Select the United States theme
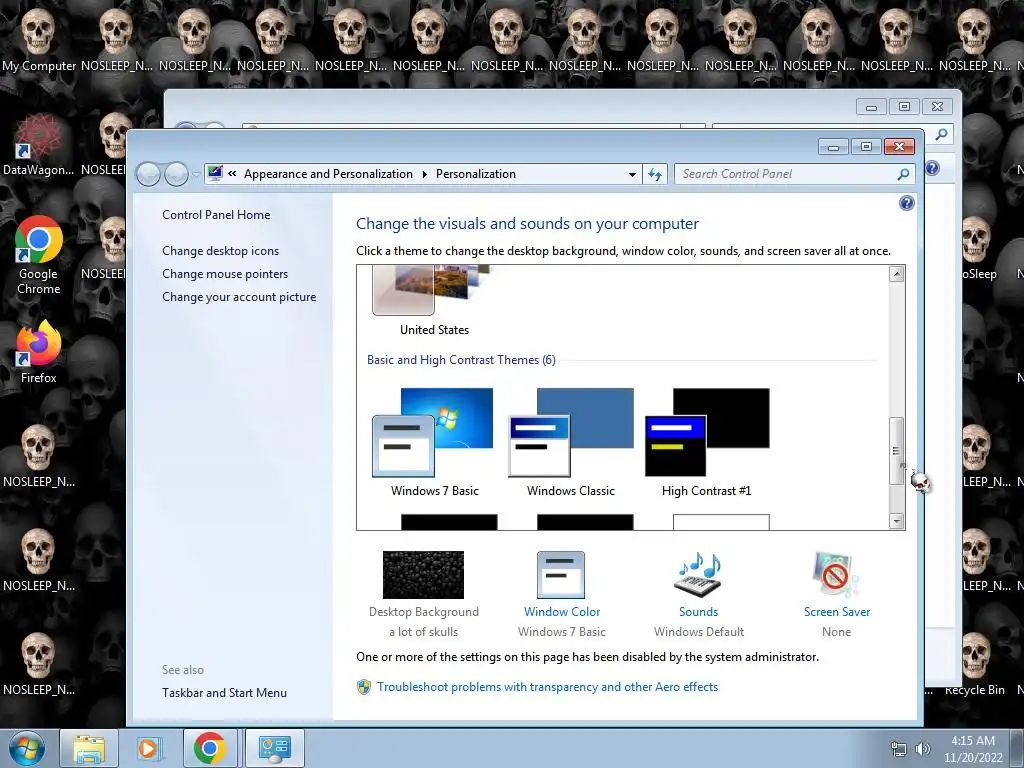 (434, 300)
